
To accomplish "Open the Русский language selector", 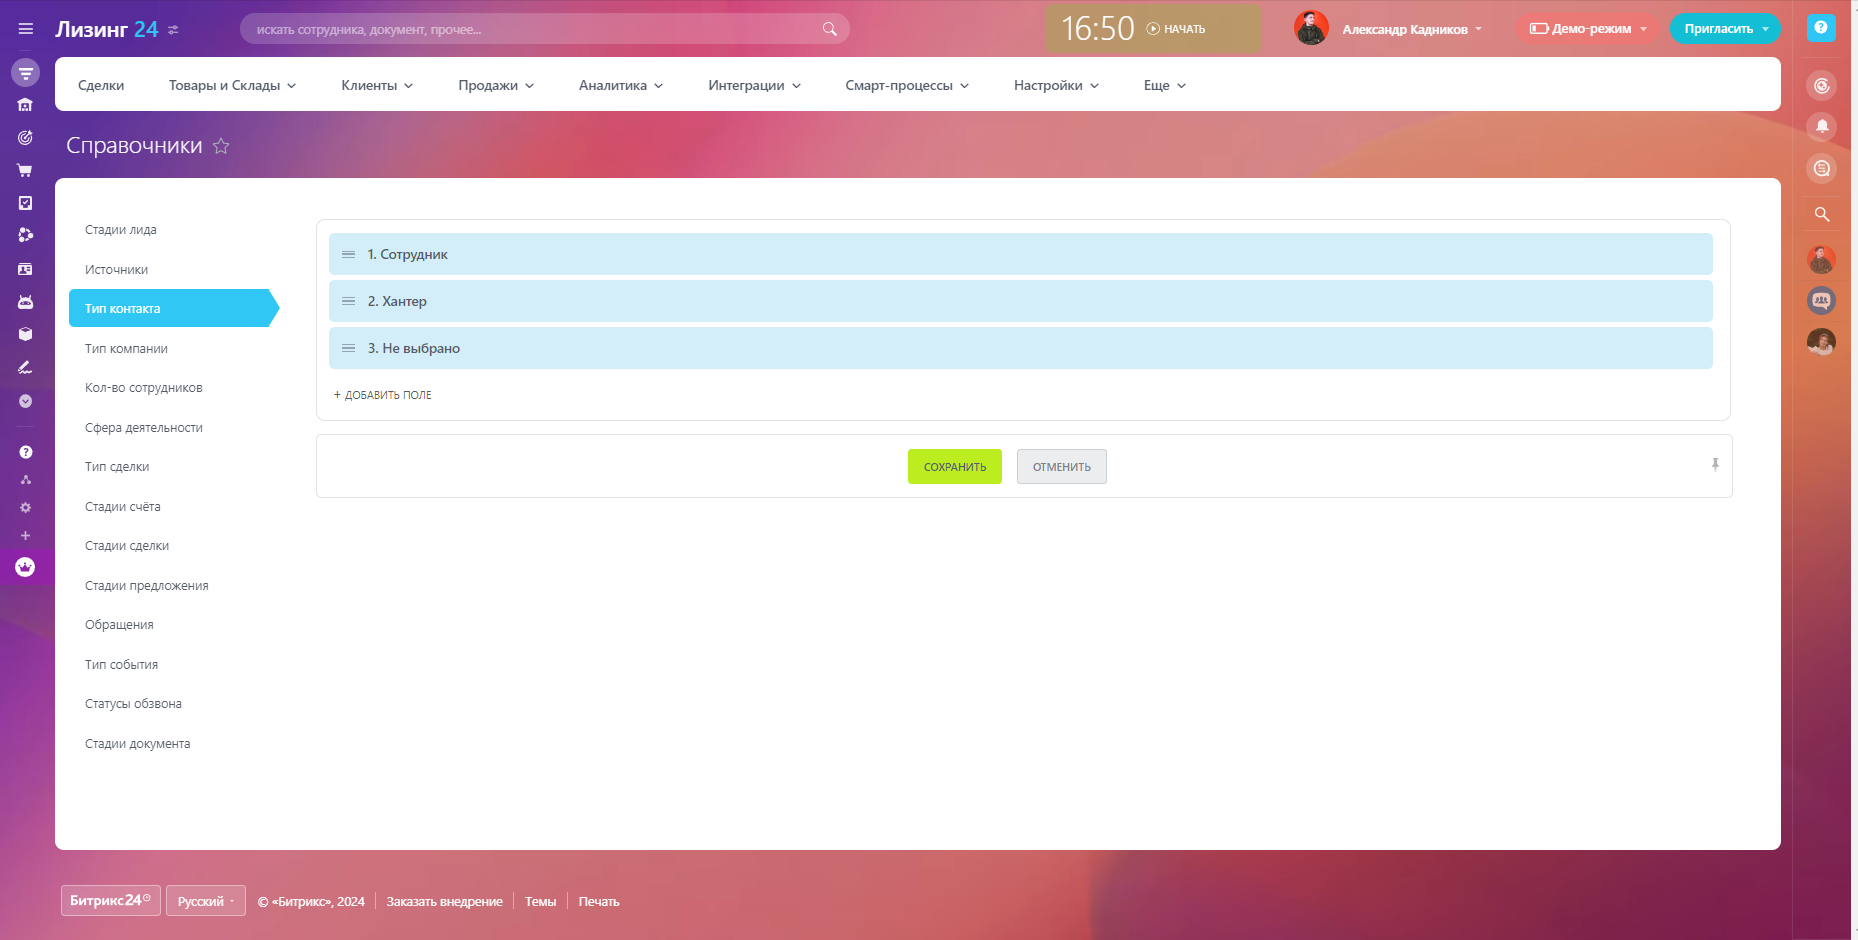I will pyautogui.click(x=205, y=901).
